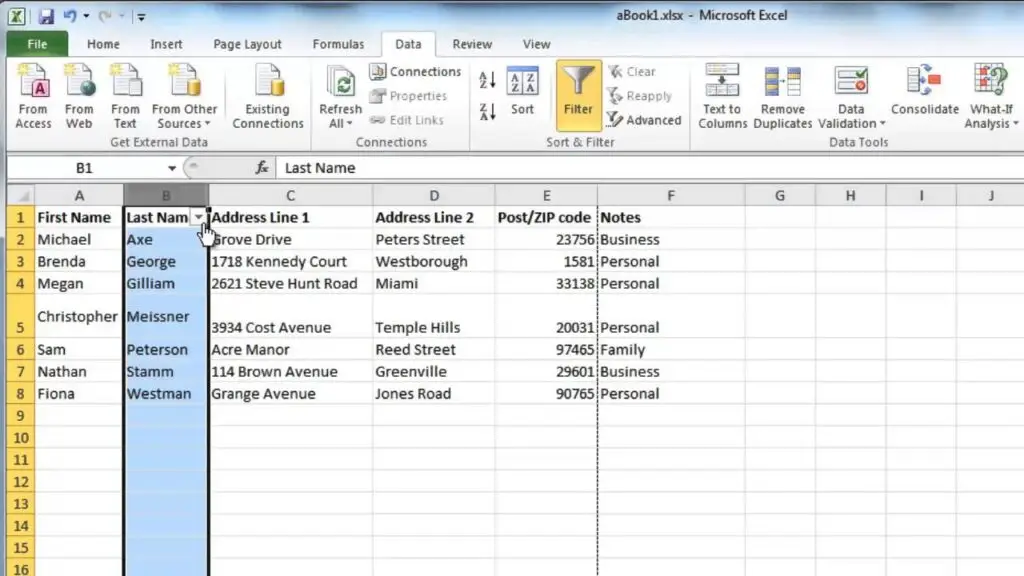Toggle the Filter button off

[578, 95]
